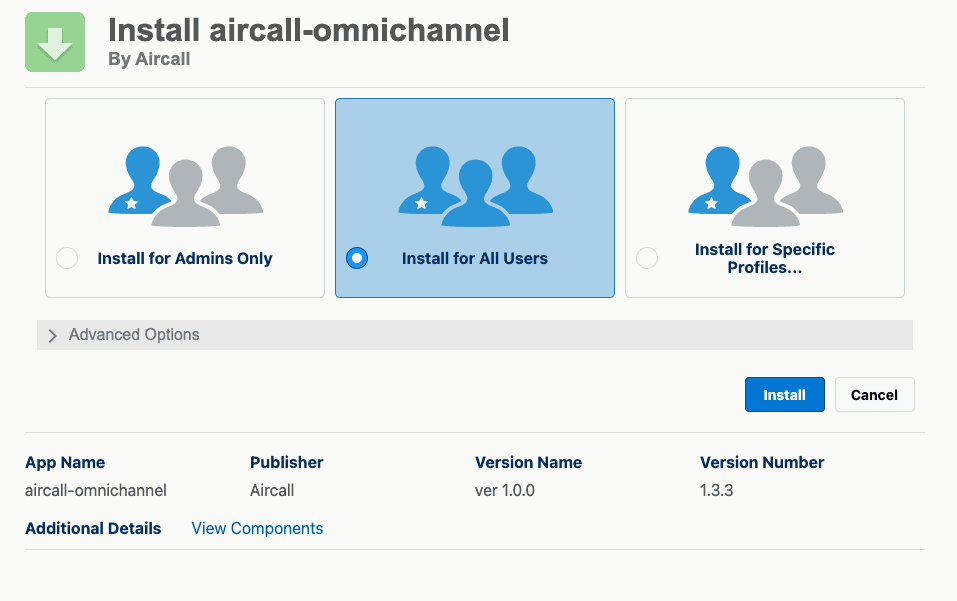
Task: Open the View Components link
Action: tap(257, 528)
